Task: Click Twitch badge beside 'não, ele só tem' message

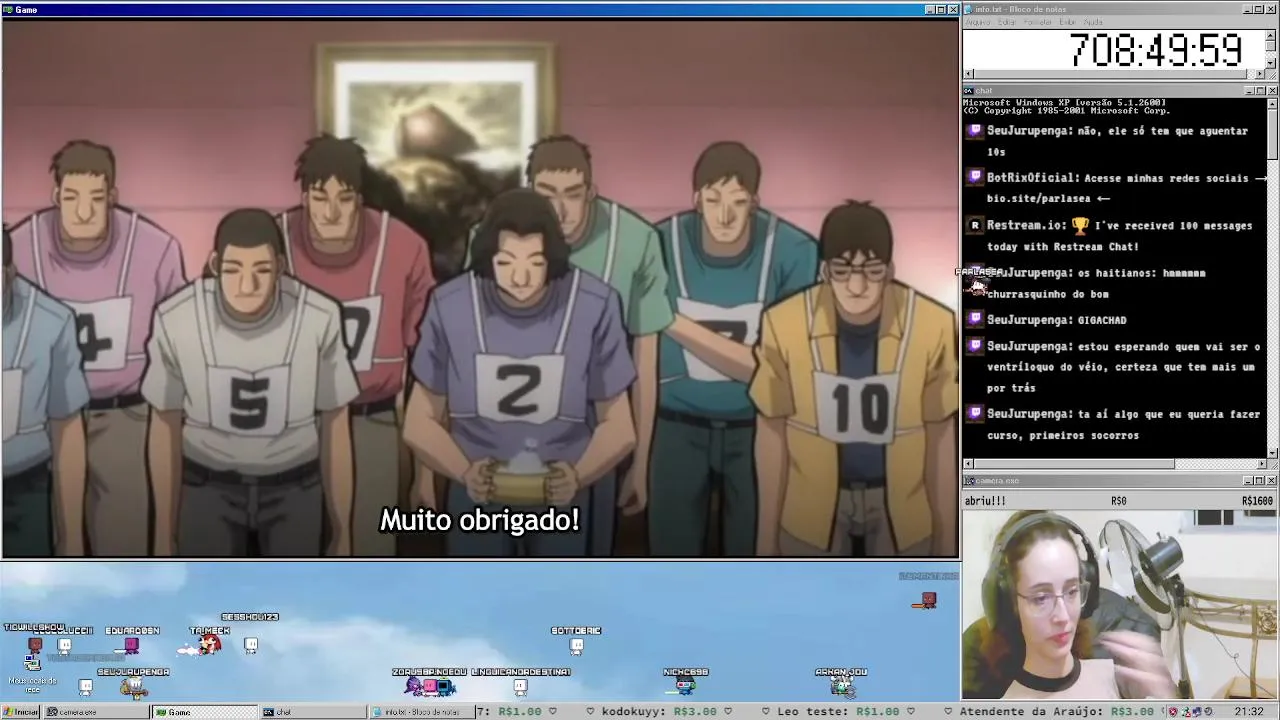Action: [975, 131]
